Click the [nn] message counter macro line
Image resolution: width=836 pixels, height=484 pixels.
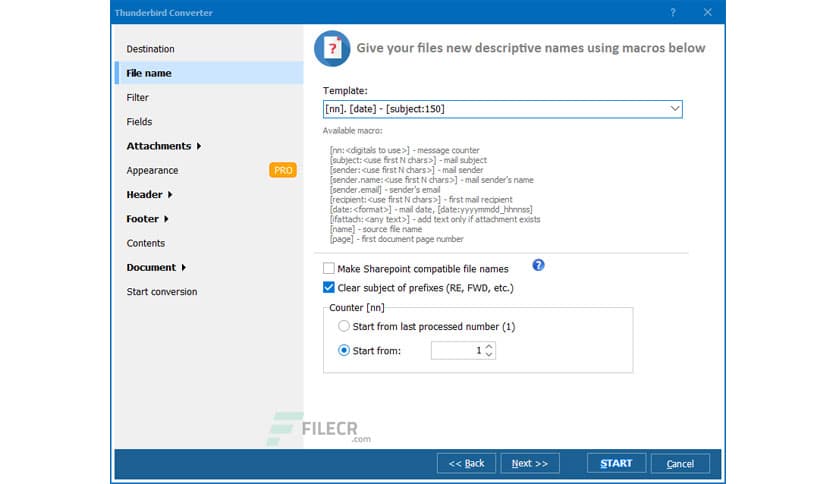coord(405,150)
